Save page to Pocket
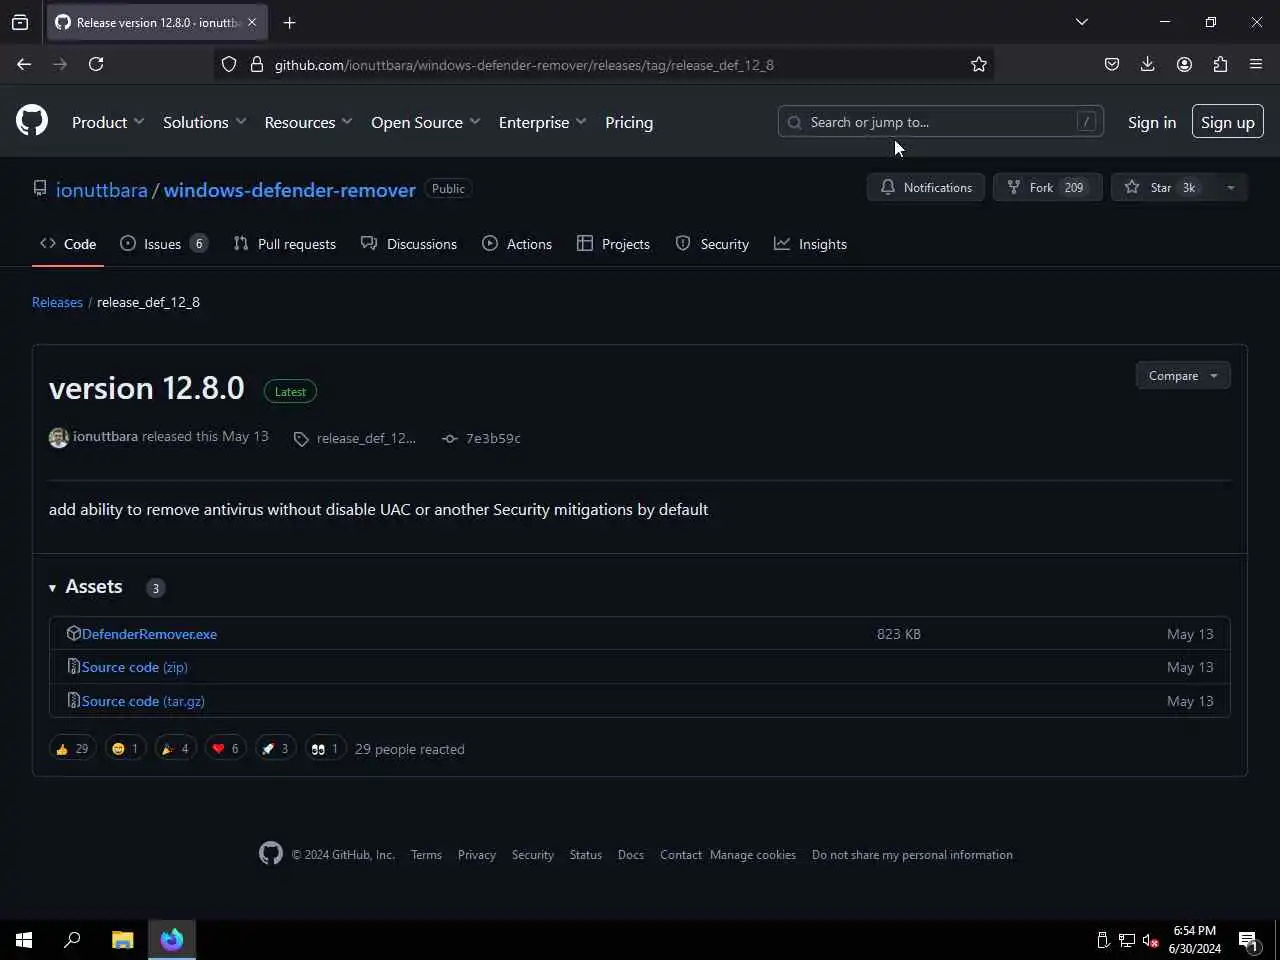This screenshot has height=960, width=1280. tap(1112, 64)
